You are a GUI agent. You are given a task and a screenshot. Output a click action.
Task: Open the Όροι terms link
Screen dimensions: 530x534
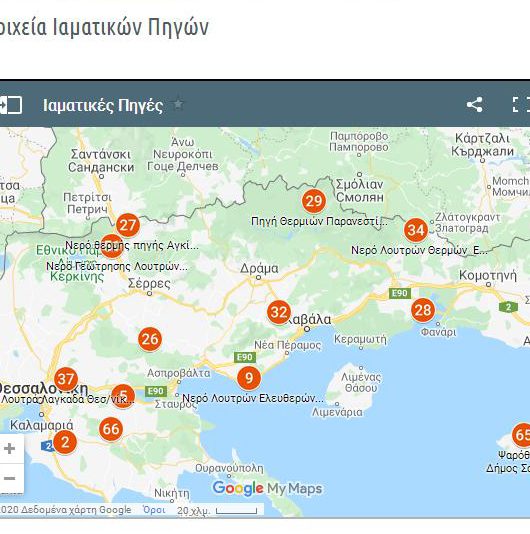[154, 510]
